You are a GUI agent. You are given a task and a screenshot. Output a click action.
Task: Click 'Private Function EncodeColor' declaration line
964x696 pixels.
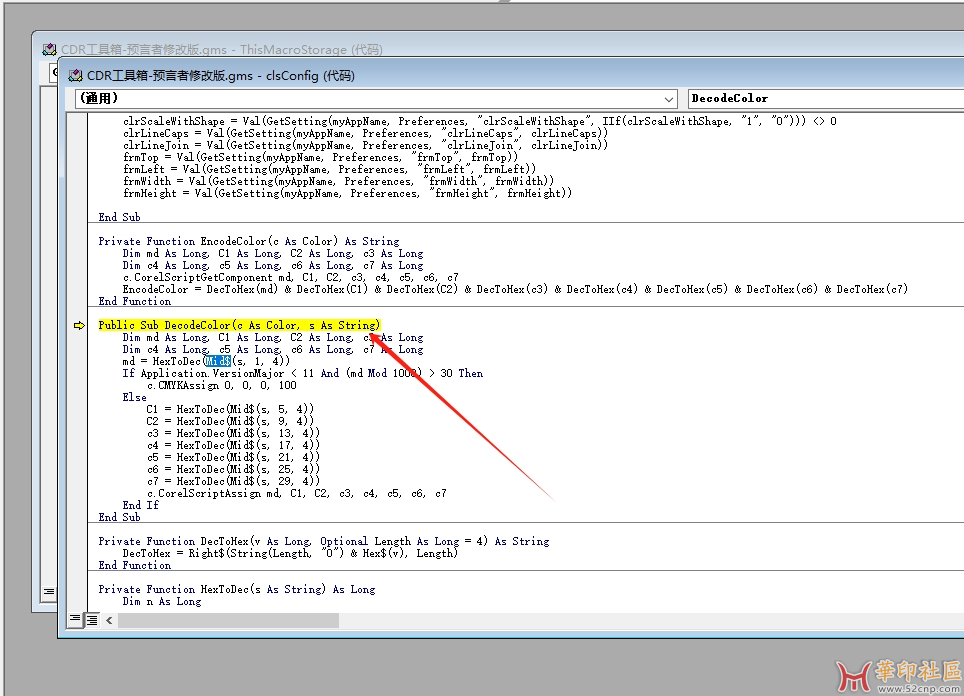249,242
